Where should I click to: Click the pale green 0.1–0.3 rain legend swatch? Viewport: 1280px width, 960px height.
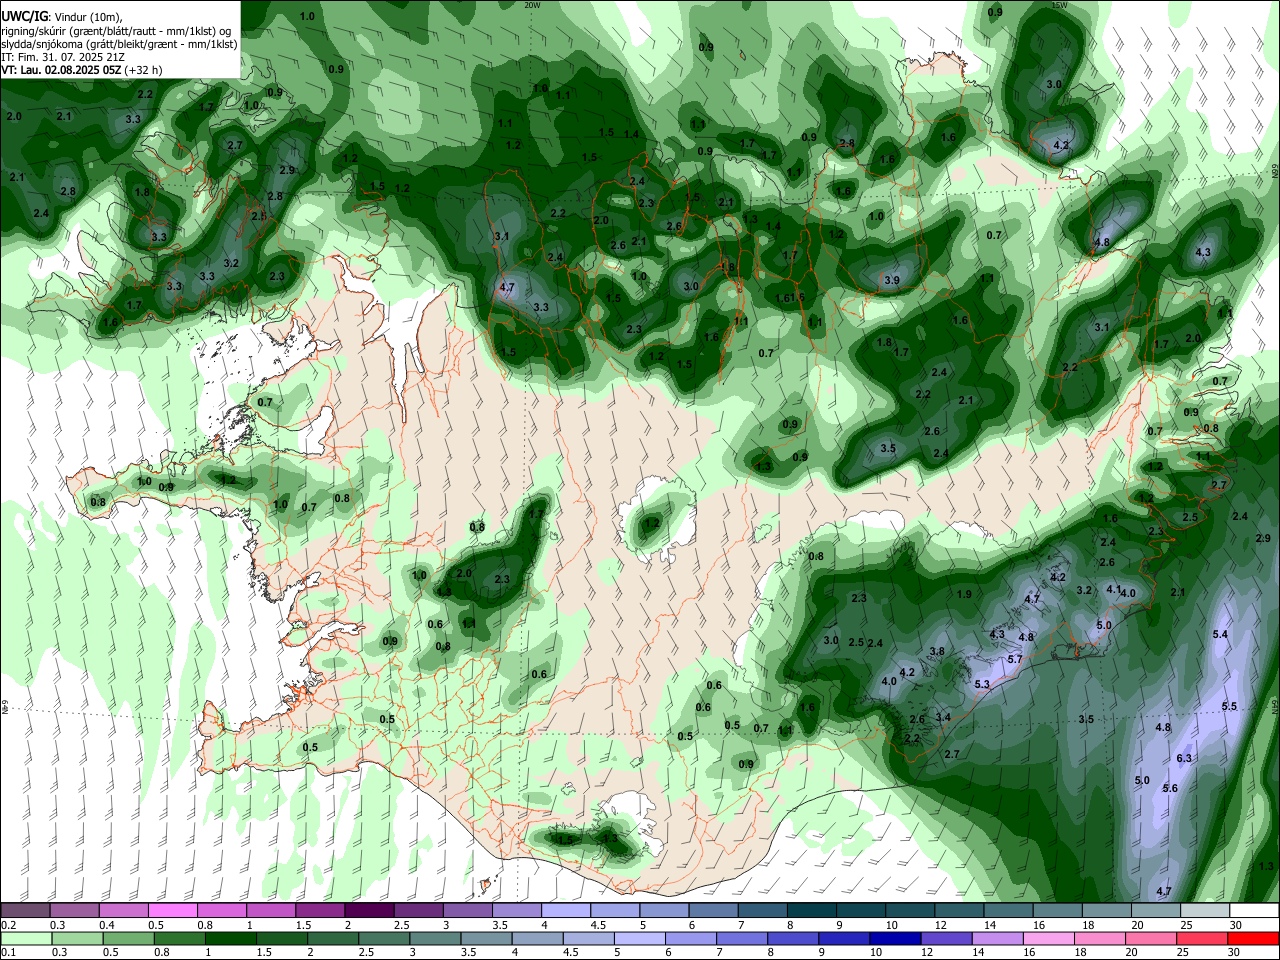click(27, 938)
